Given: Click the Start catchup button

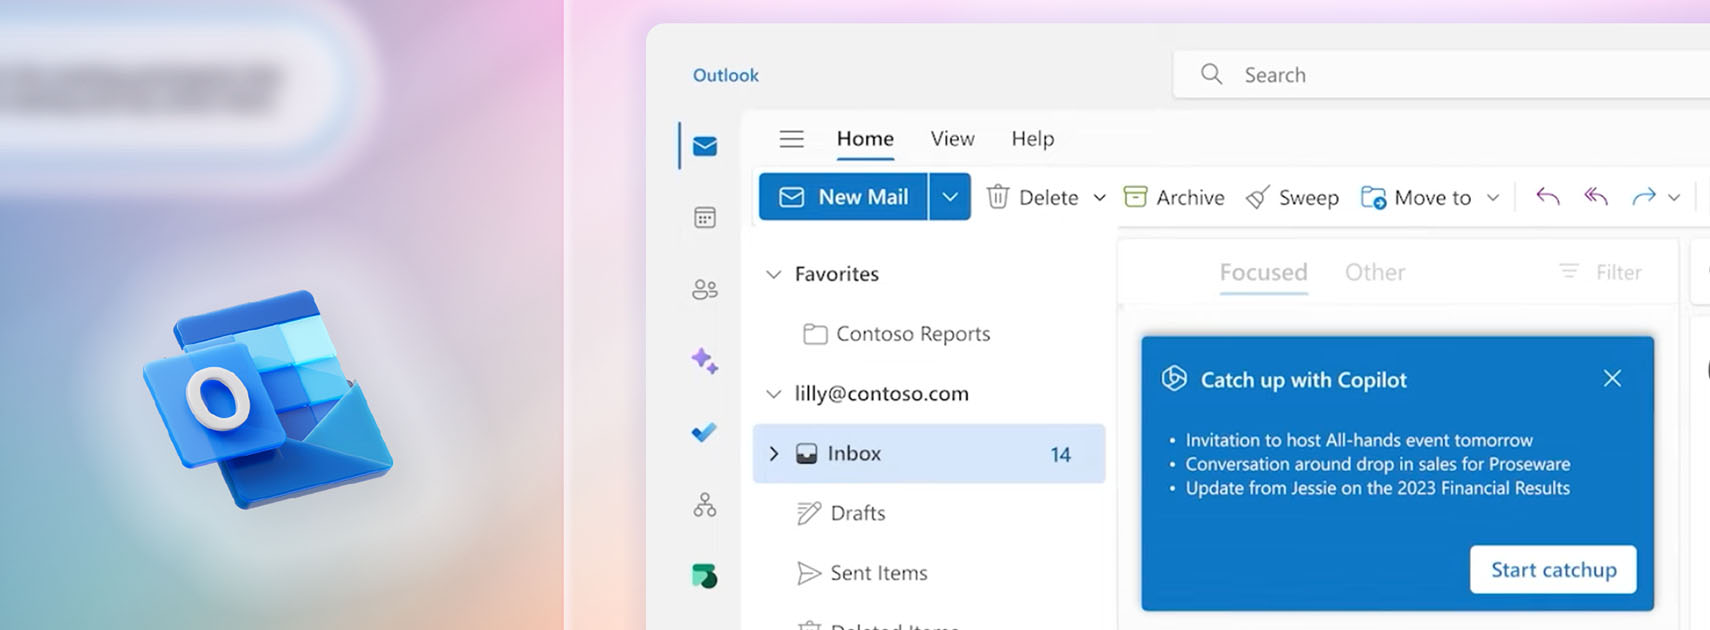Looking at the screenshot, I should tap(1553, 569).
